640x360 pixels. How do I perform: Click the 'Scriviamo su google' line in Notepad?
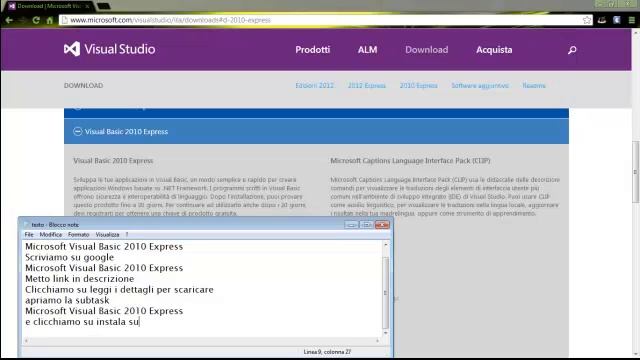point(69,258)
